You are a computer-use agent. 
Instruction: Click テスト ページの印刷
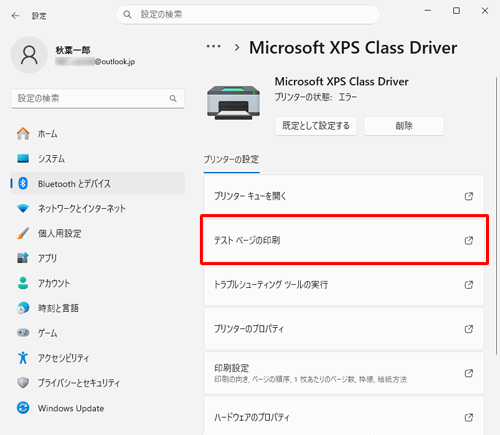click(344, 240)
